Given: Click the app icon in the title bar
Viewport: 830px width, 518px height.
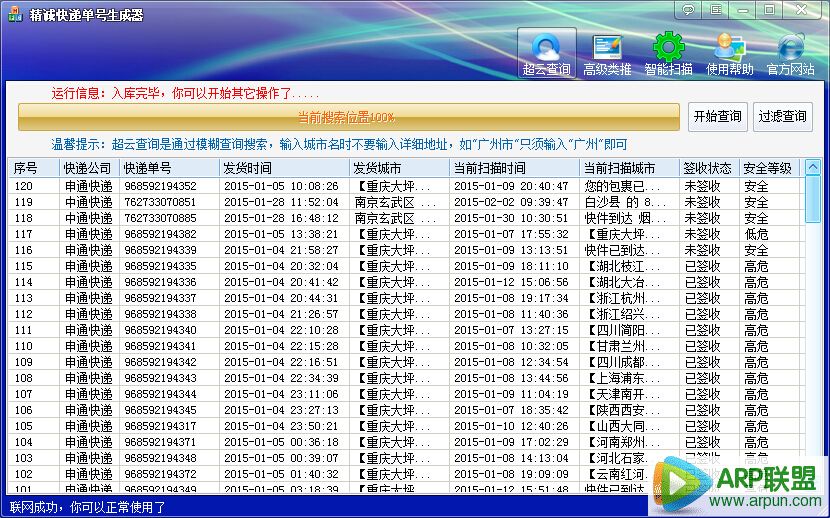Looking at the screenshot, I should [x=15, y=14].
